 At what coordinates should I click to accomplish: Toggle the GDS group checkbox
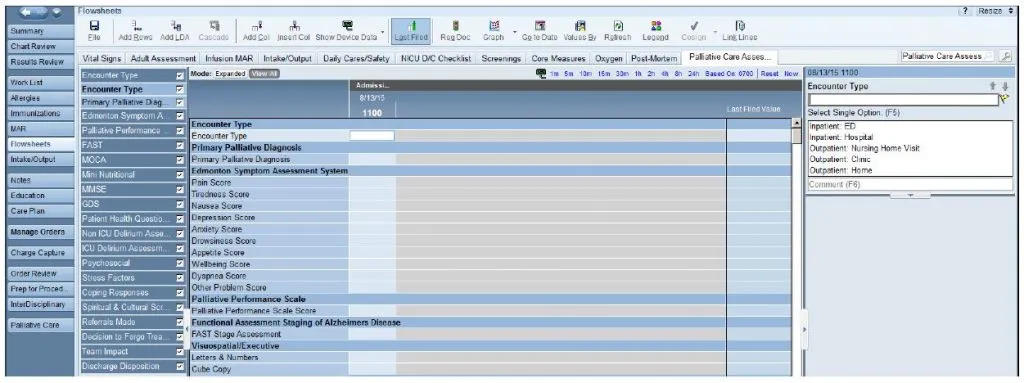180,204
